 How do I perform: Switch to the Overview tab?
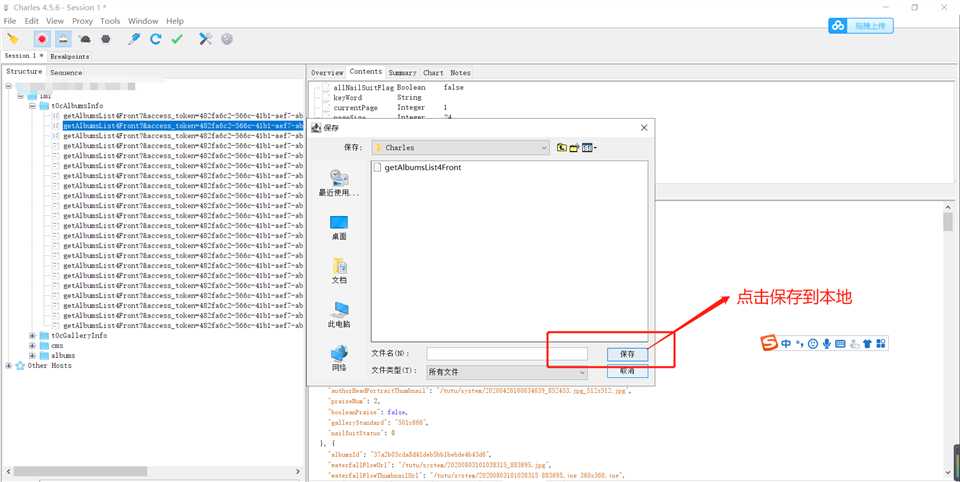327,72
